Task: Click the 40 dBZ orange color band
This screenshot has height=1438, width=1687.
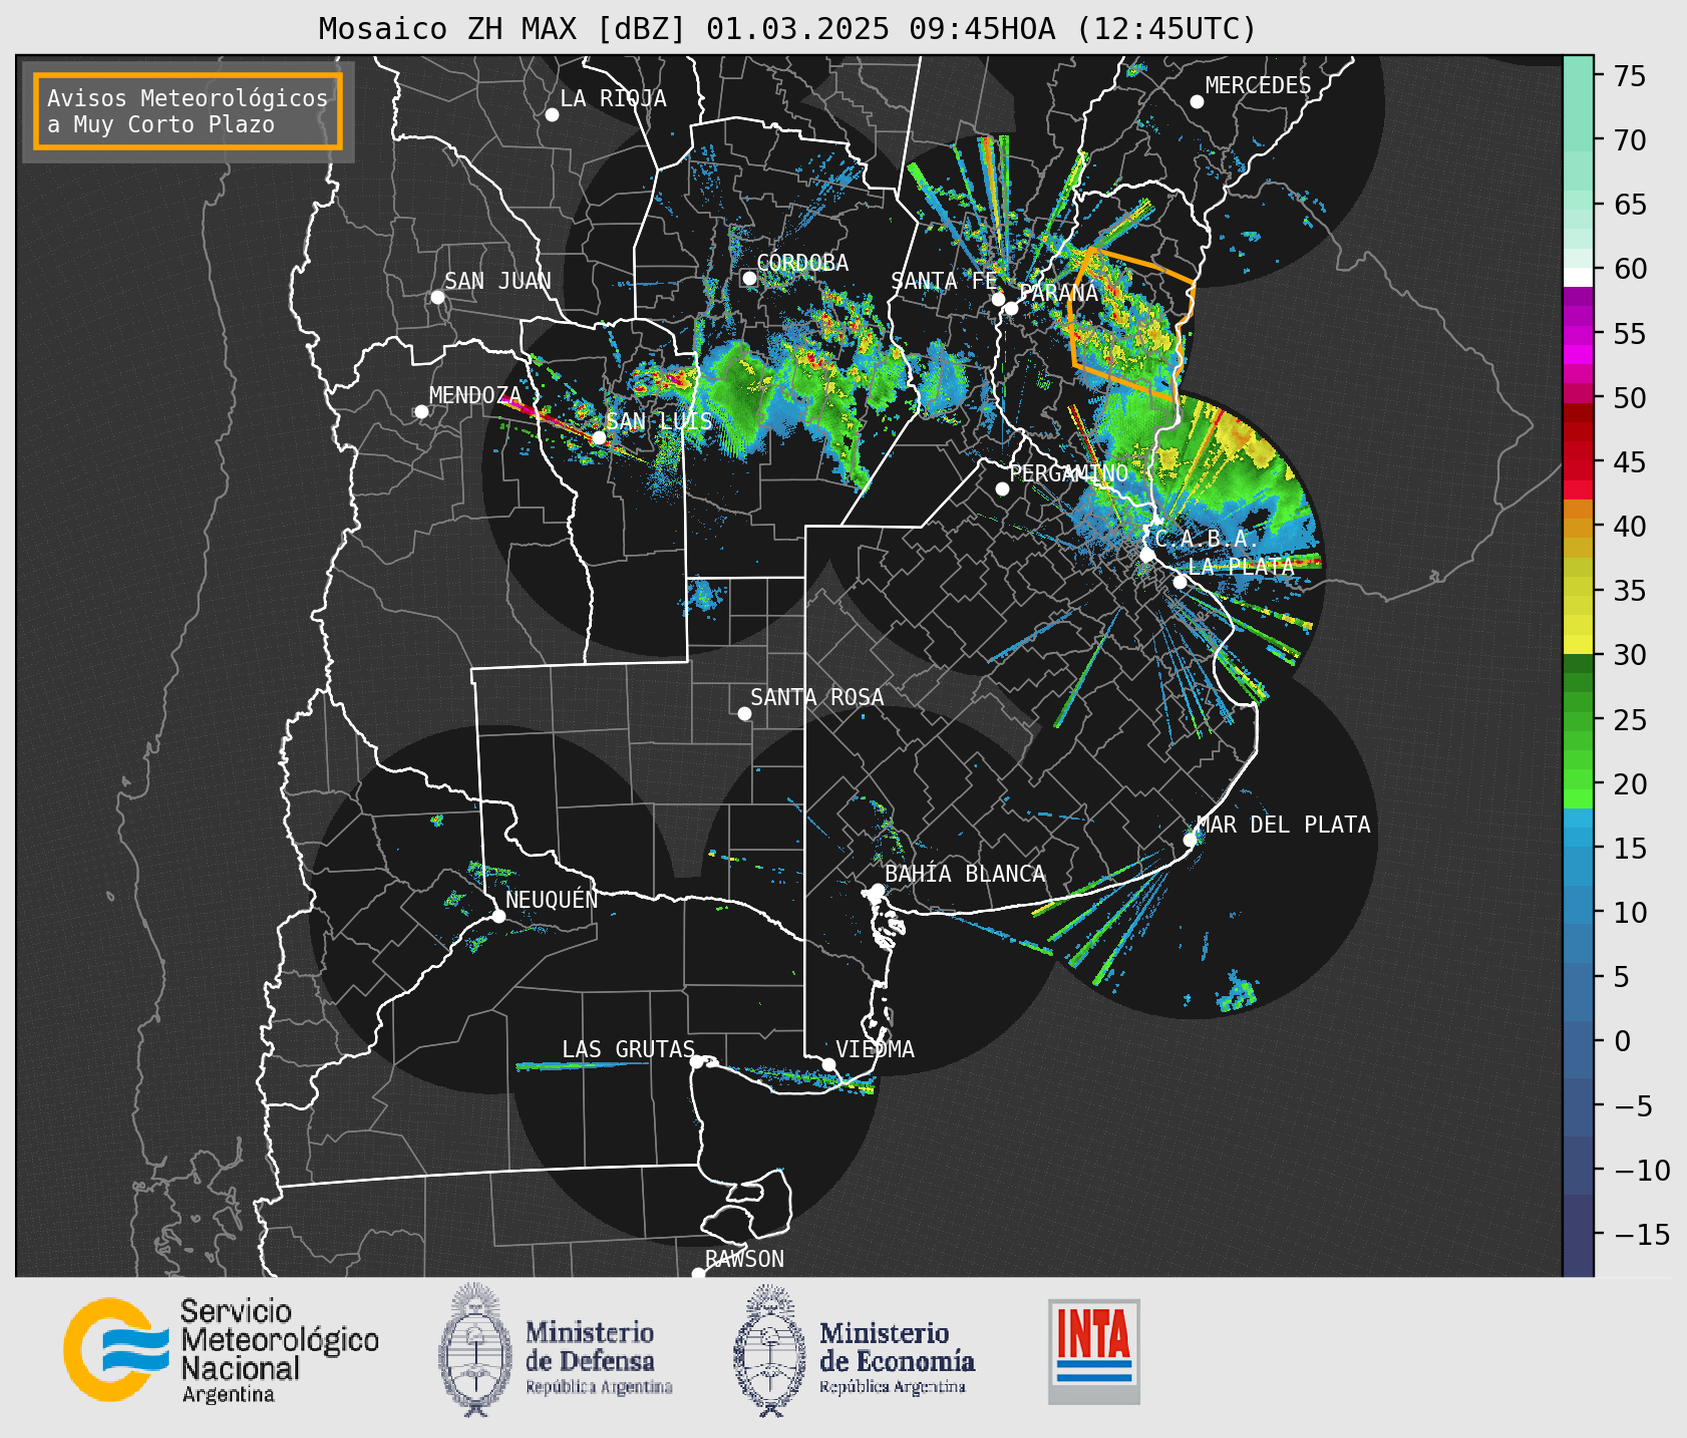Action: [1578, 527]
